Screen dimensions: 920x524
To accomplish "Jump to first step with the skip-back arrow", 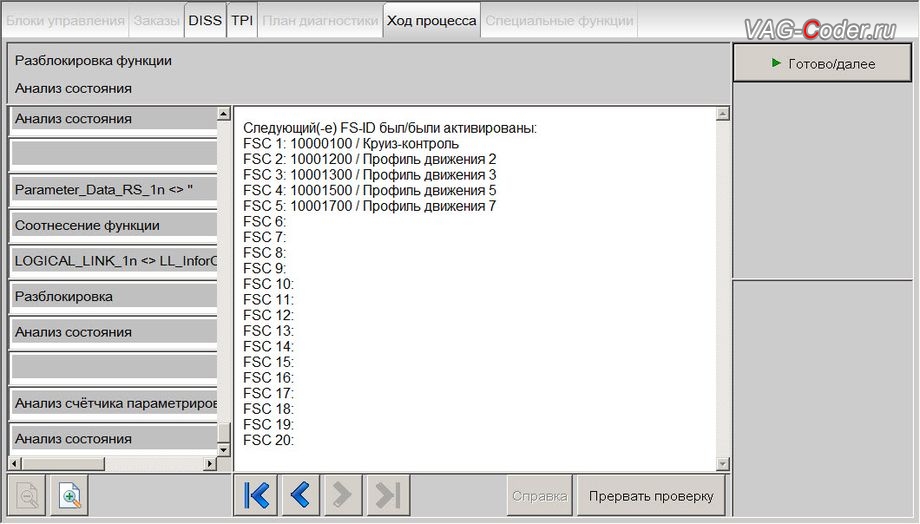I will [x=256, y=495].
